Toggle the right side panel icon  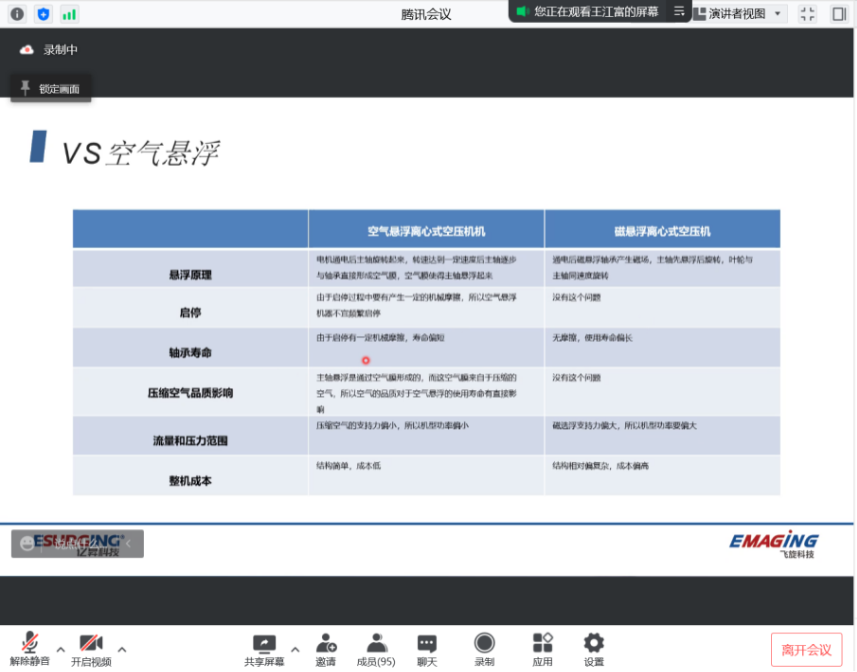tap(839, 14)
